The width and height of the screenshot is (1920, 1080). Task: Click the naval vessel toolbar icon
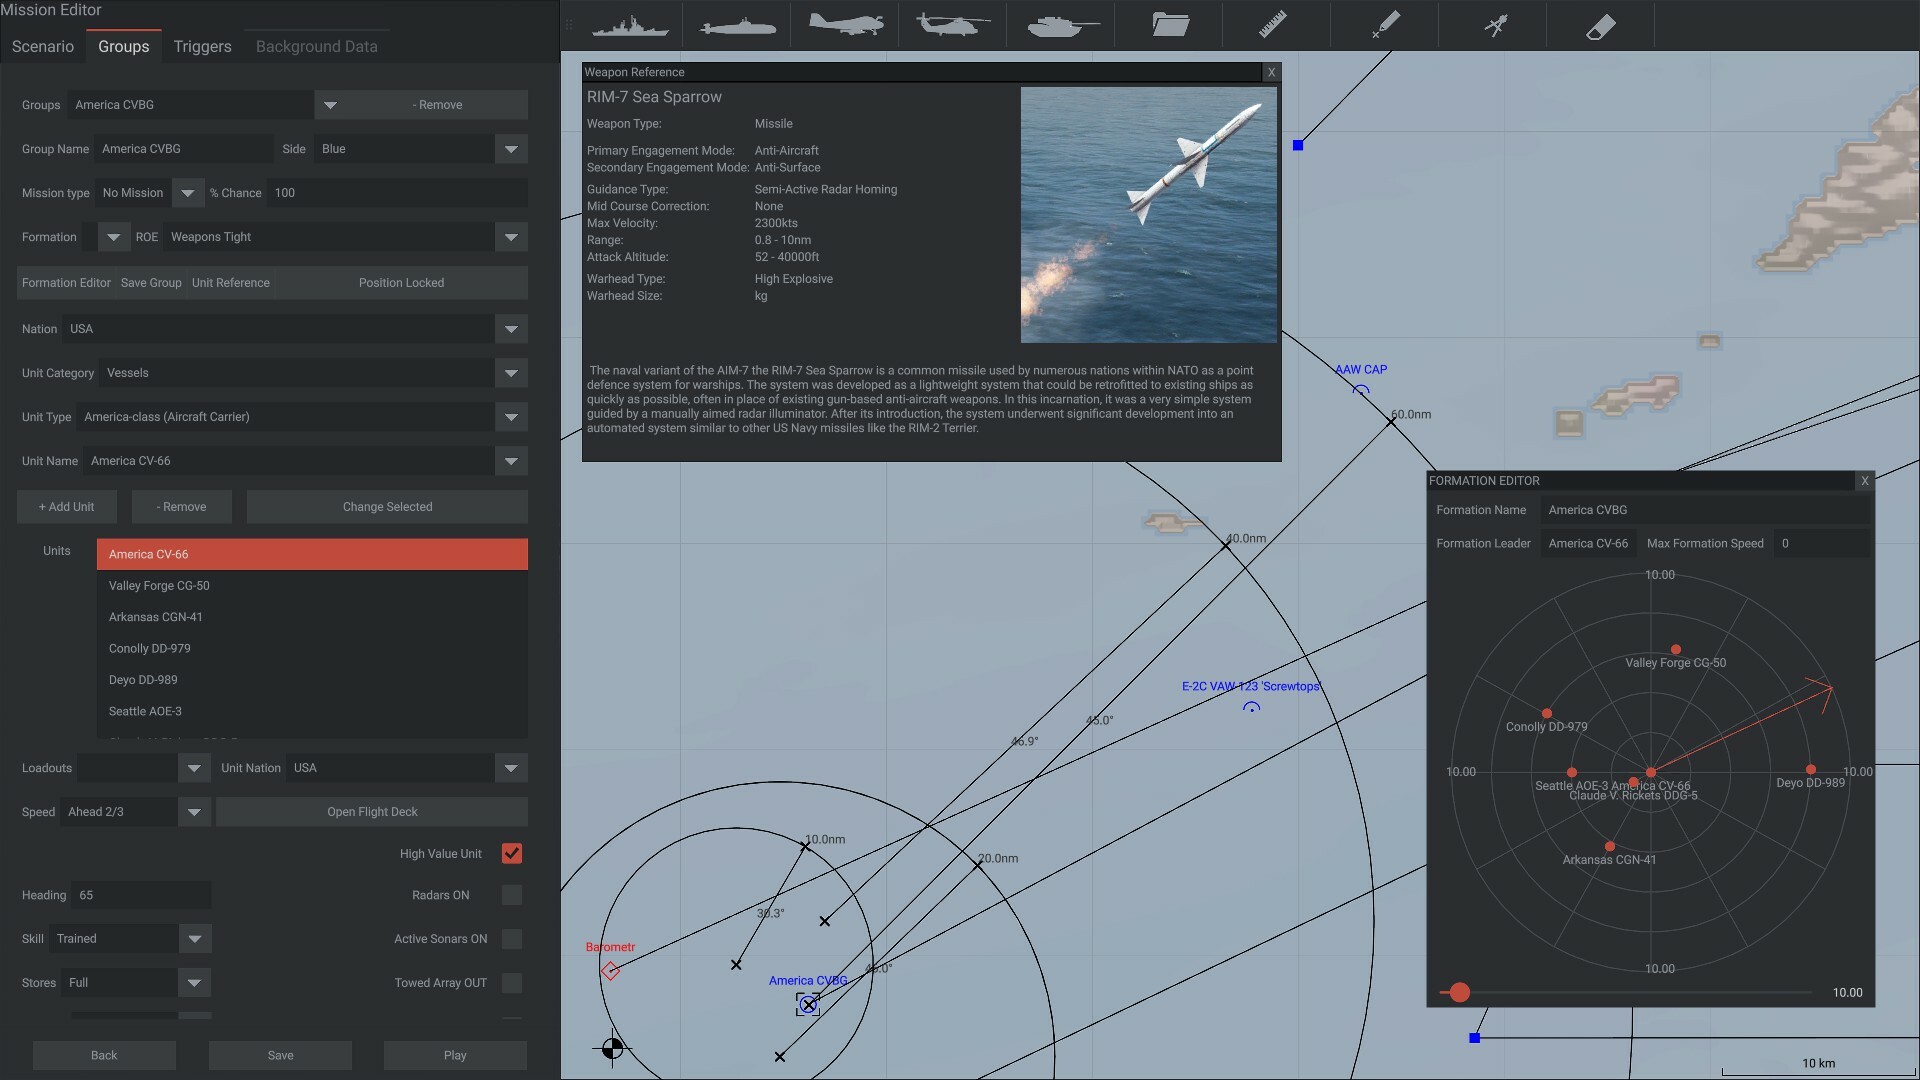pyautogui.click(x=628, y=25)
